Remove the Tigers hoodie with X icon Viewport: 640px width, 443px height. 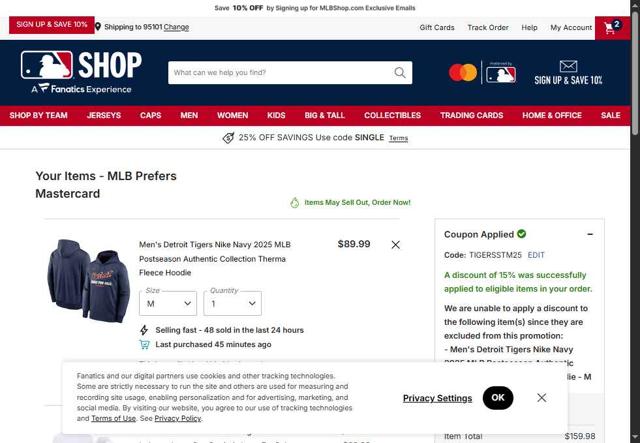tap(396, 245)
